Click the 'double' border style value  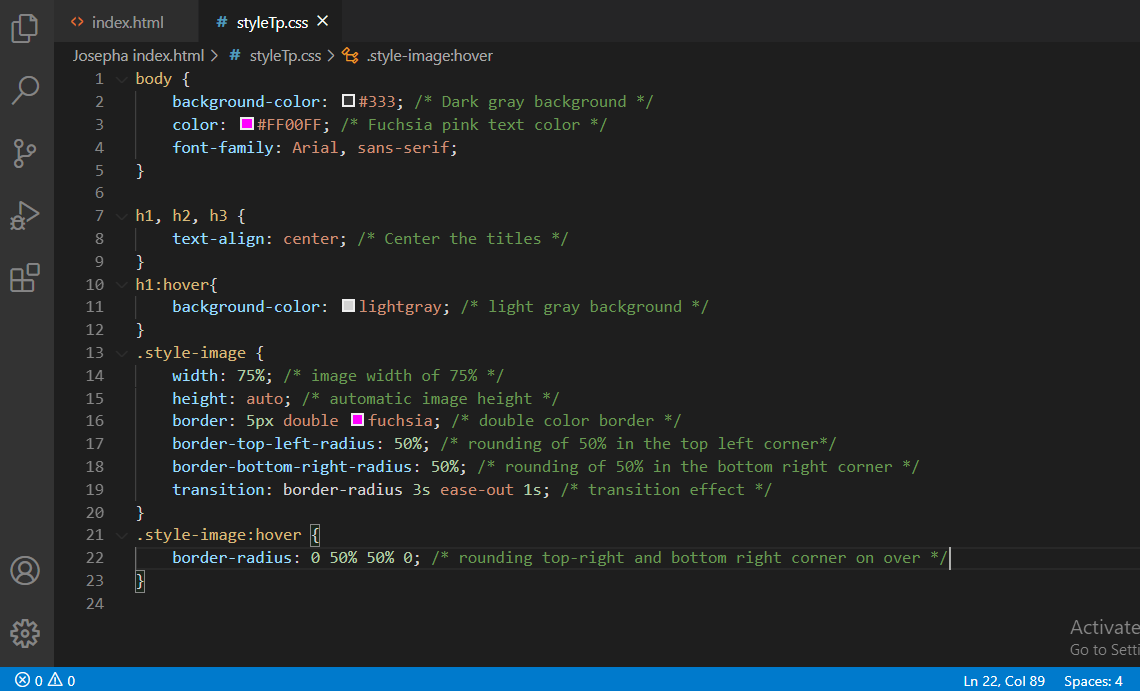pyautogui.click(x=310, y=421)
